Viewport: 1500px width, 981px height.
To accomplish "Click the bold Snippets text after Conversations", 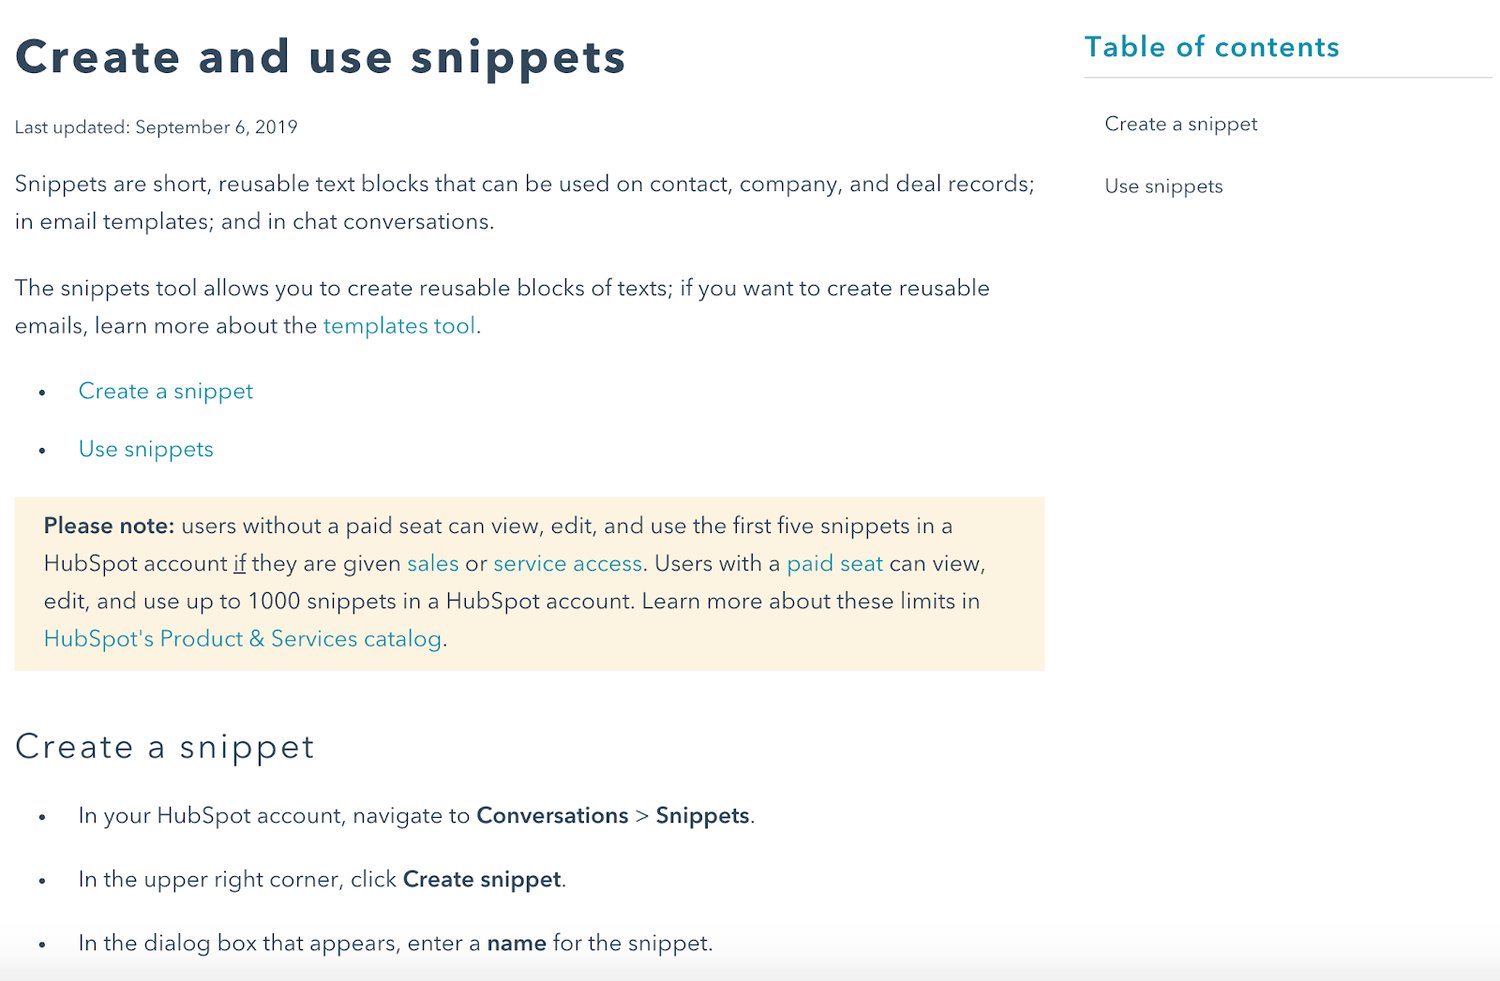I will click(x=702, y=816).
